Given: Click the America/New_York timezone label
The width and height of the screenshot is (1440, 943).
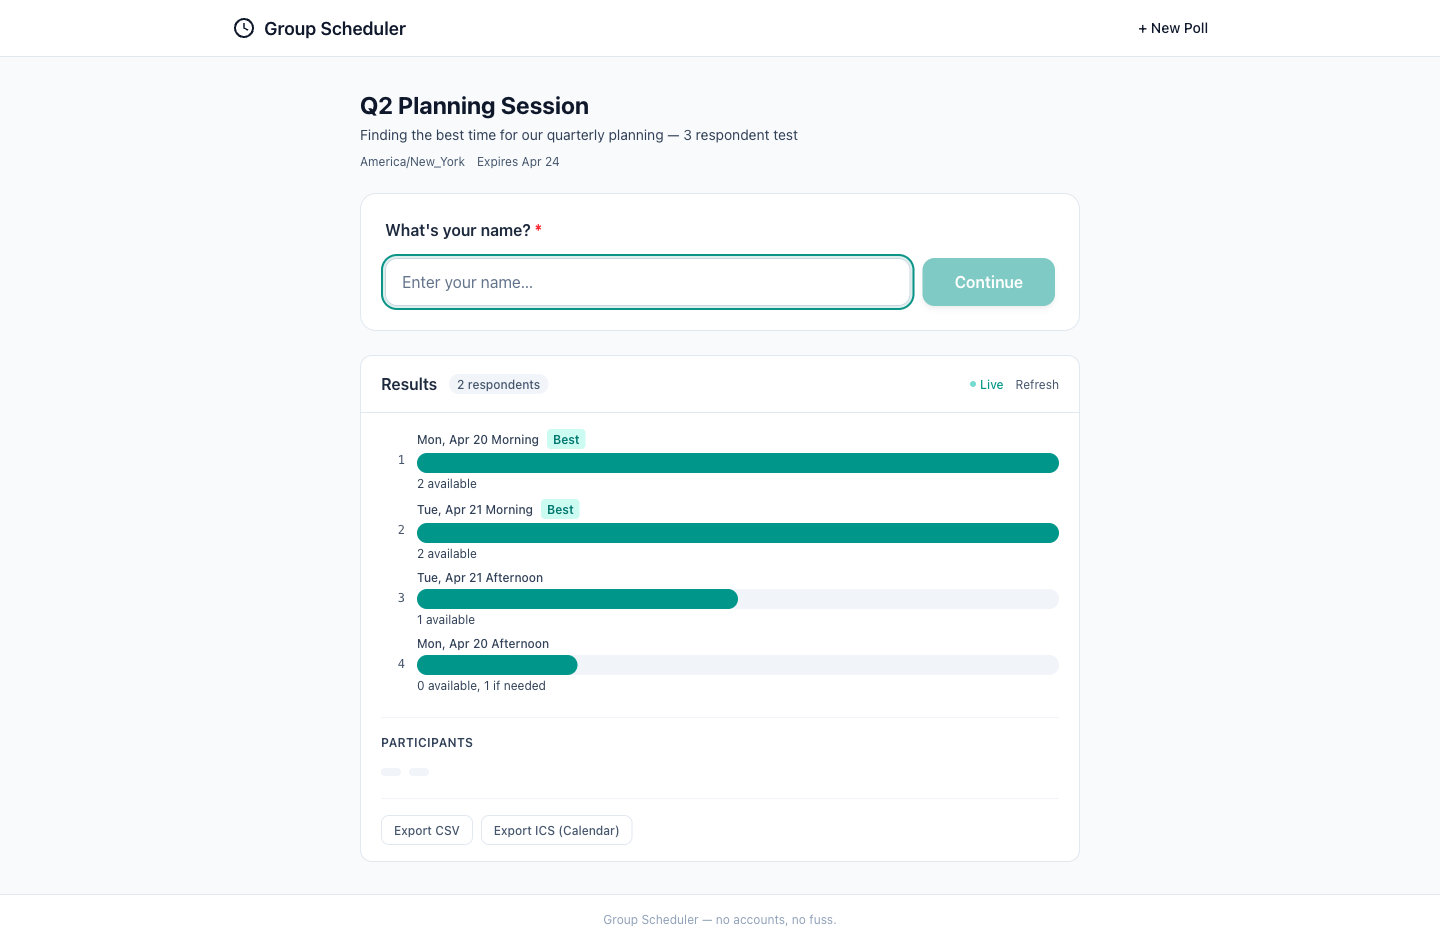Looking at the screenshot, I should pyautogui.click(x=412, y=162).
